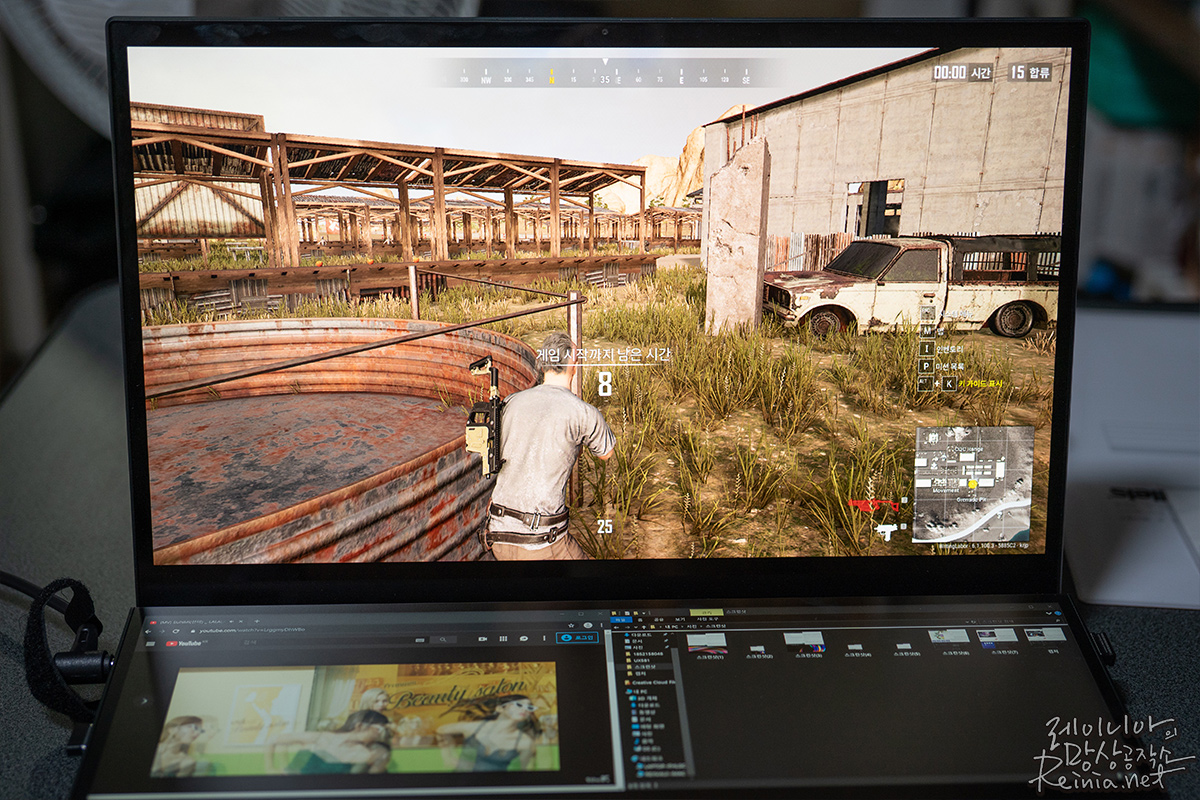
Task: Click the P key mission list icon
Action: (927, 366)
